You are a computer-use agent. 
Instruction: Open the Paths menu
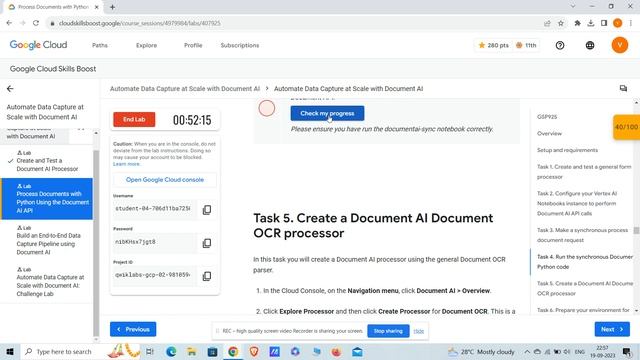point(100,45)
